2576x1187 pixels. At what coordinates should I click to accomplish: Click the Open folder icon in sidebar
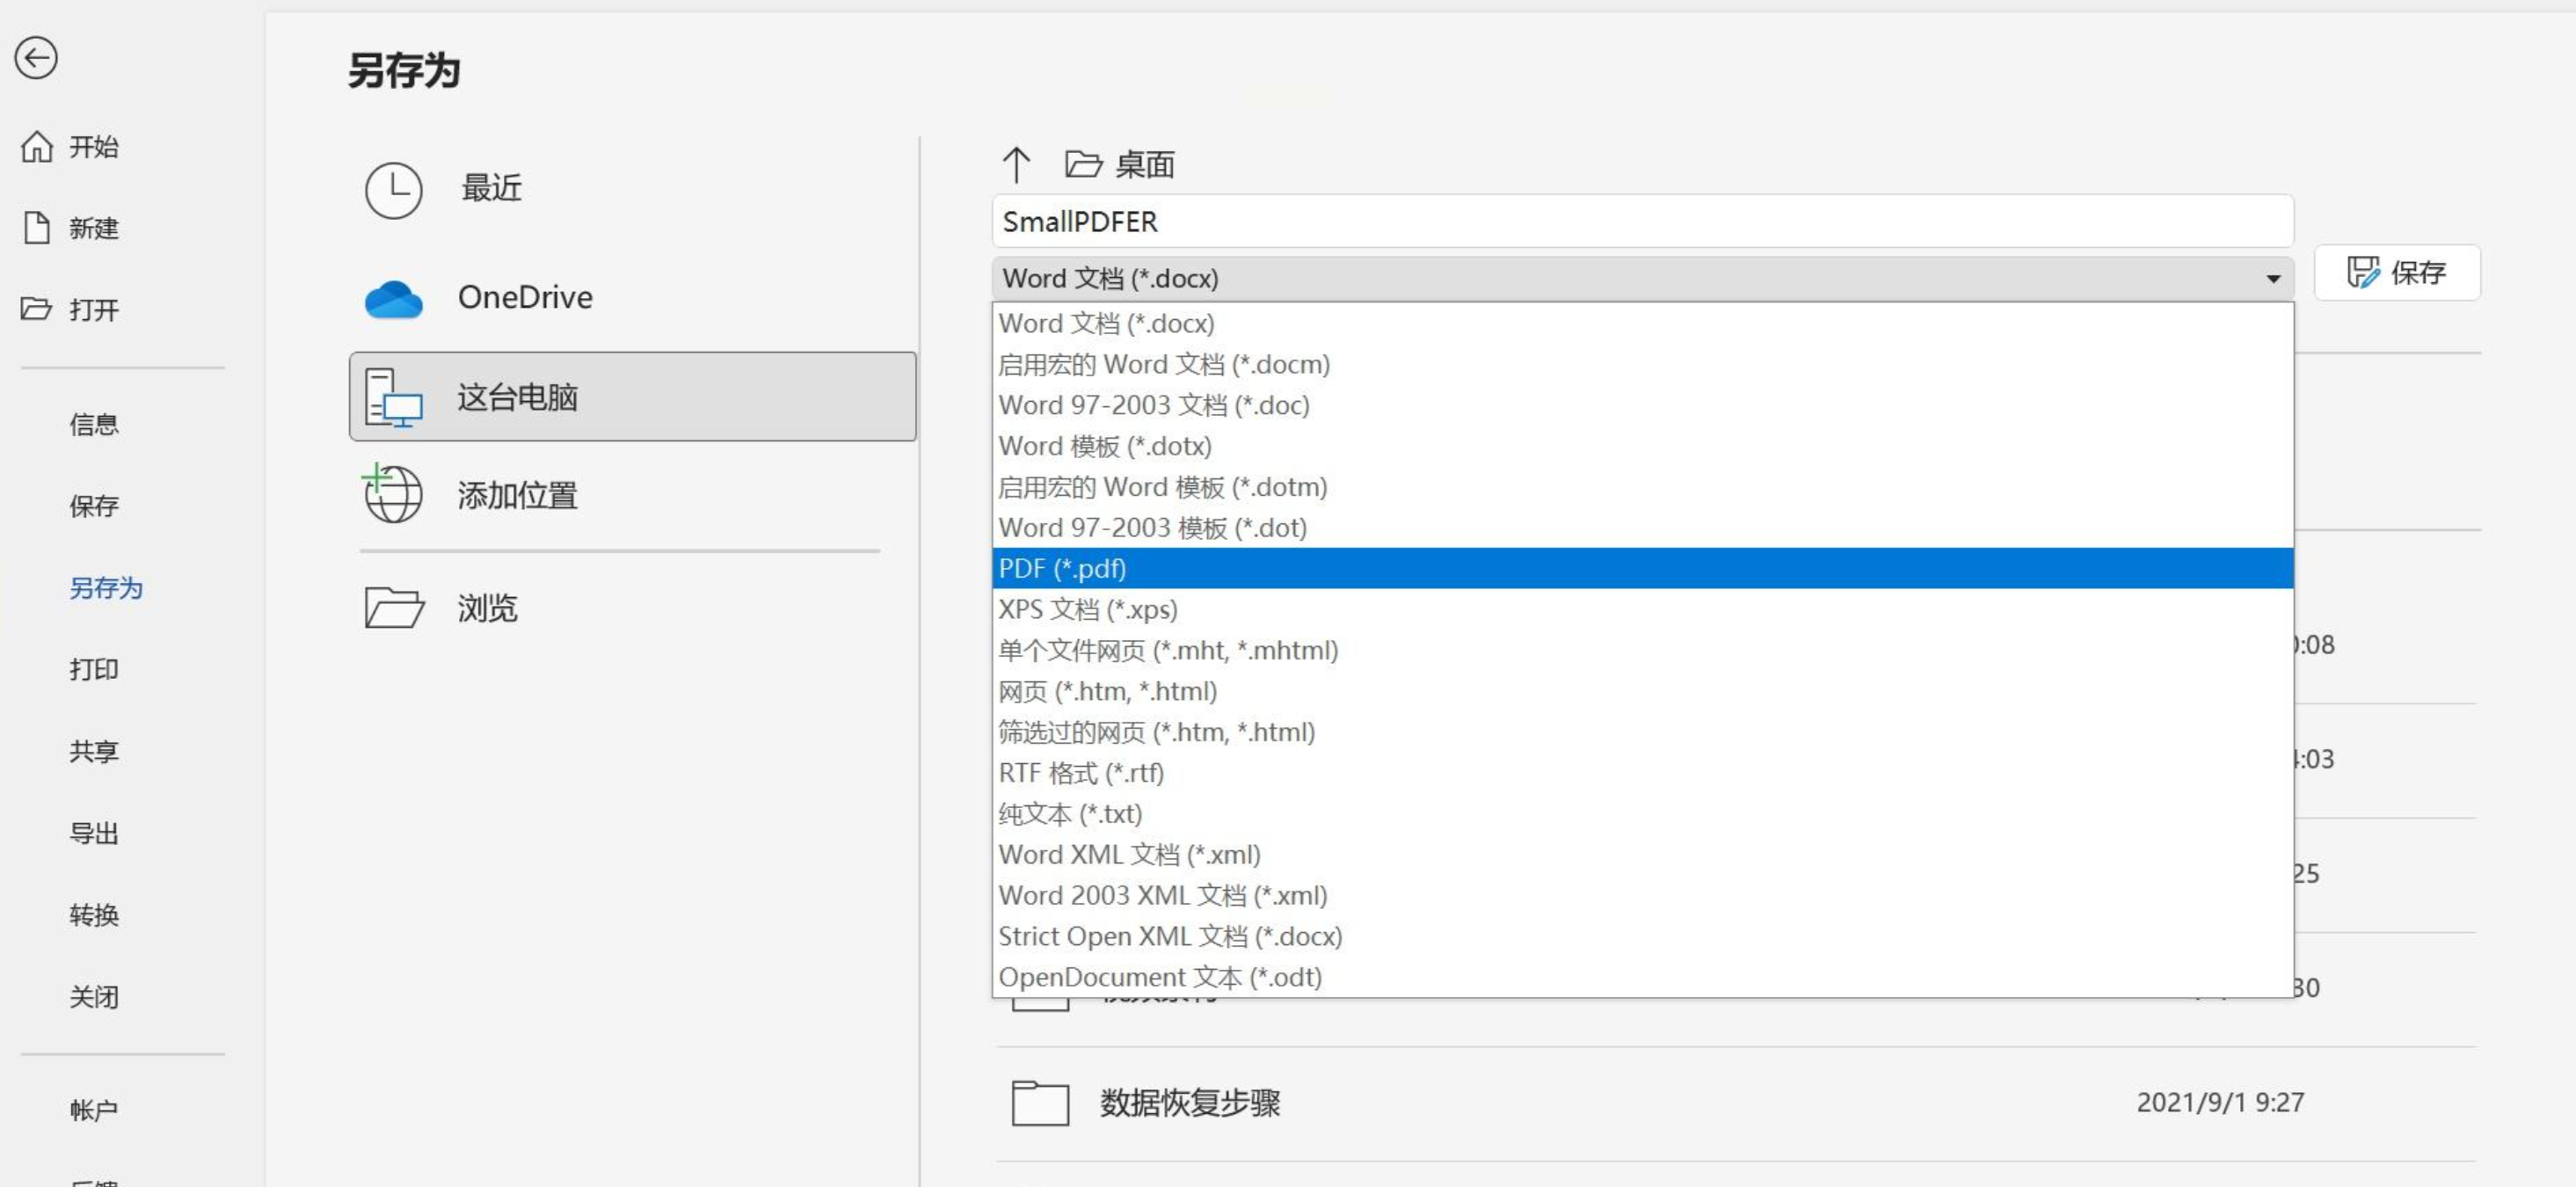[x=37, y=309]
